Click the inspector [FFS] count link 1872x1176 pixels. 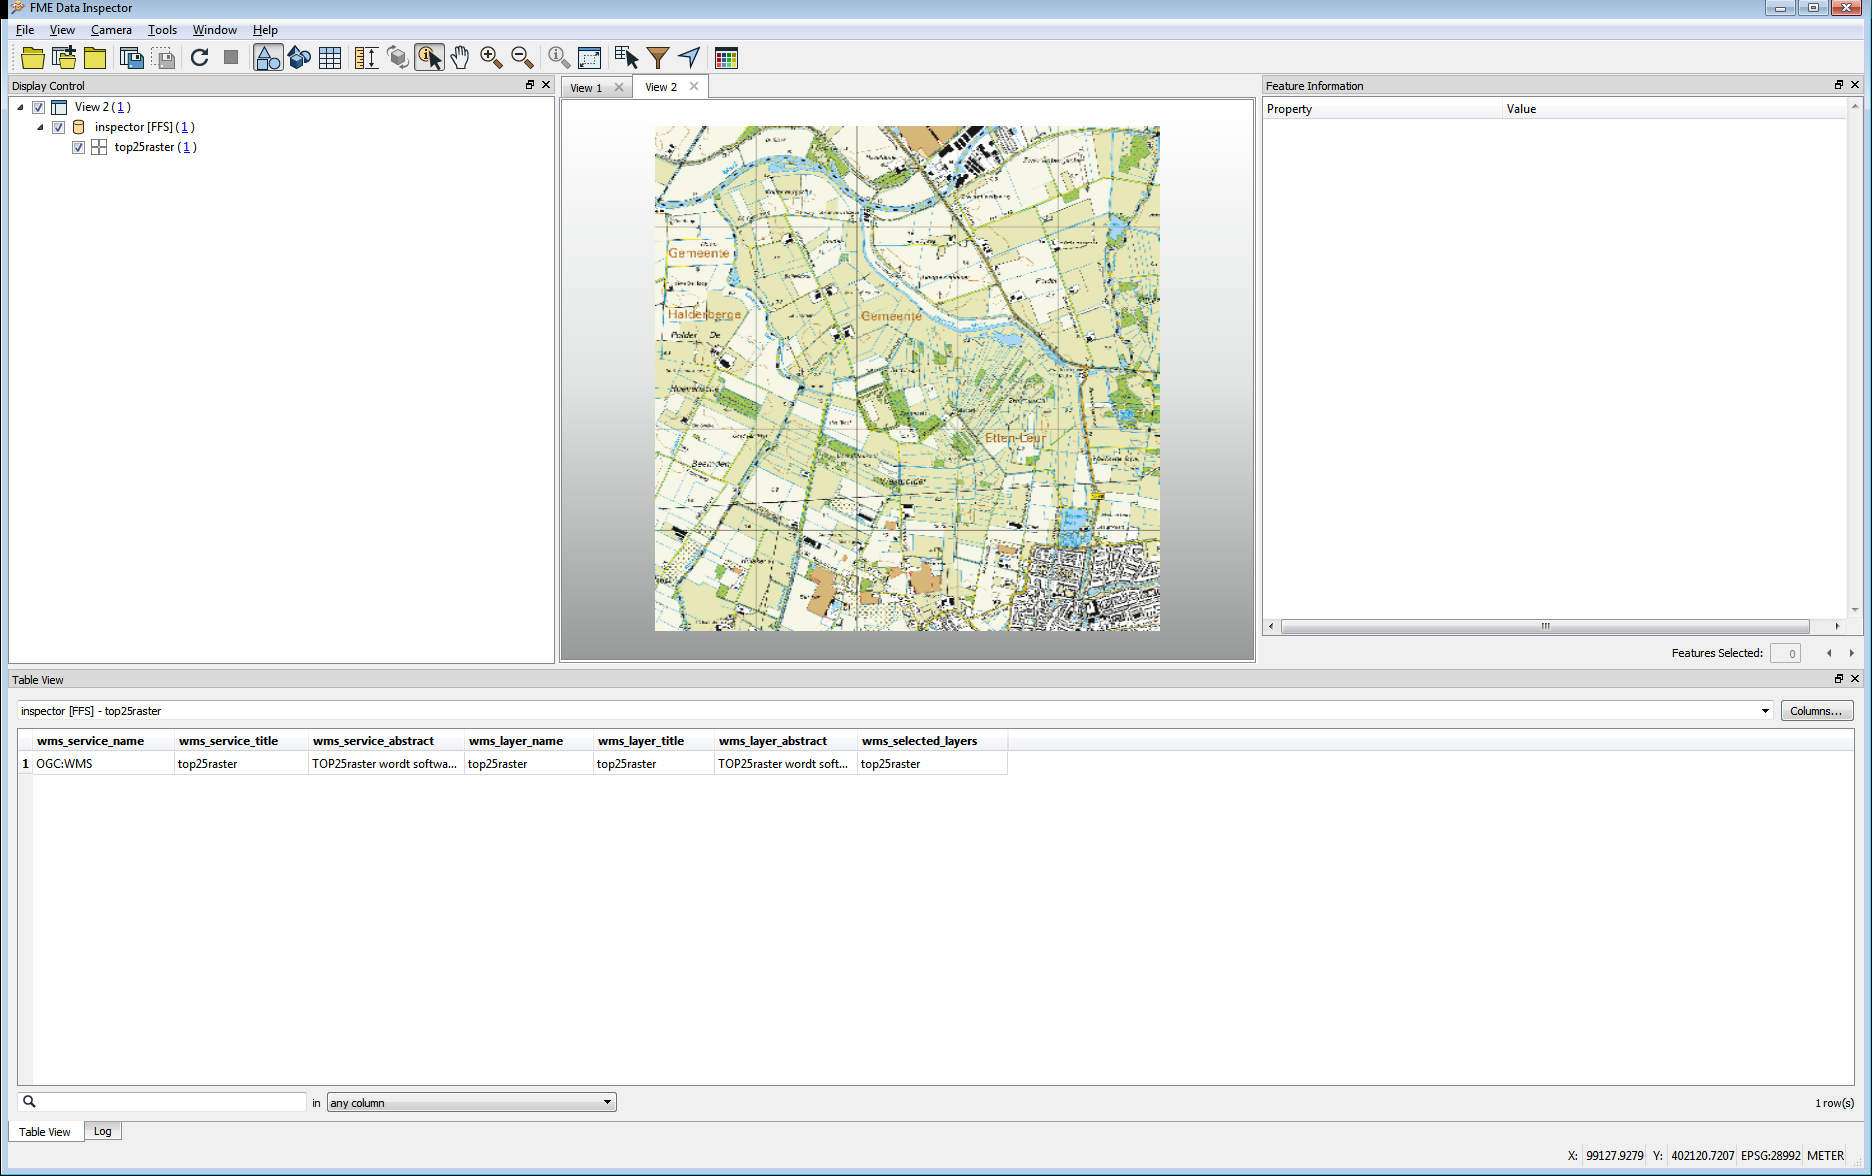point(184,127)
